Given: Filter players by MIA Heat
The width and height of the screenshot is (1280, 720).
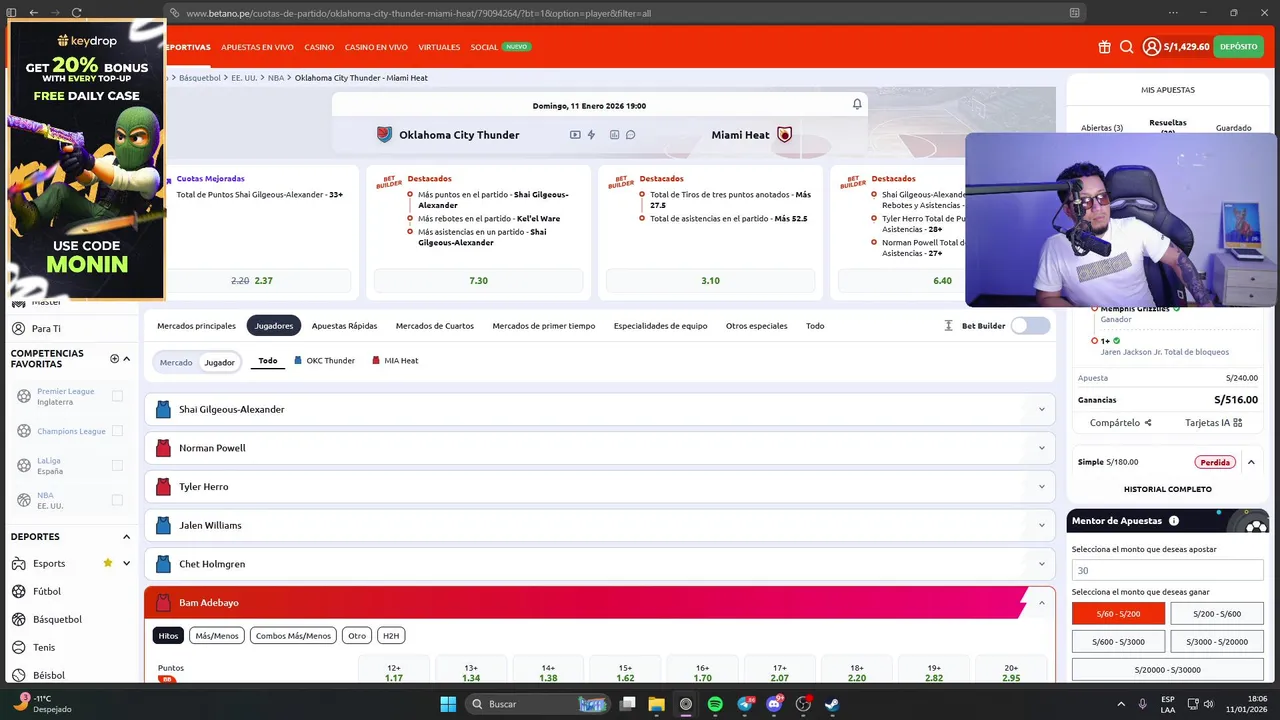Looking at the screenshot, I should pyautogui.click(x=395, y=360).
